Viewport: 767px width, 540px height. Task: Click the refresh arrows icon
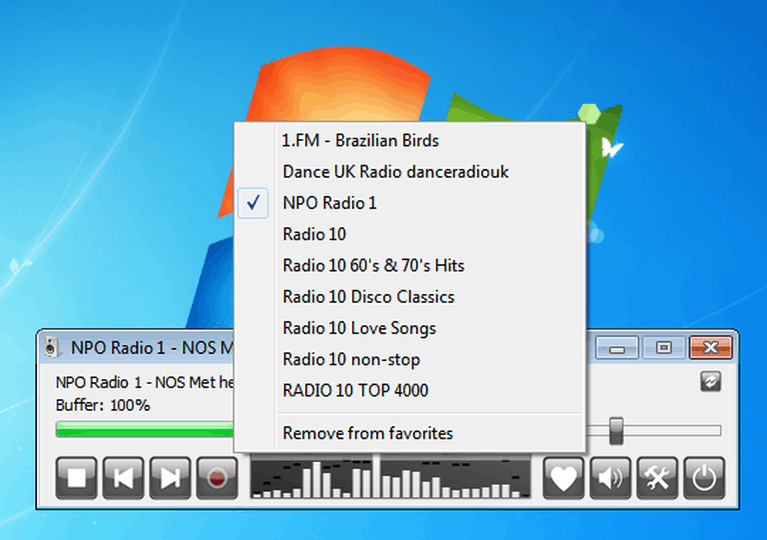pos(710,382)
